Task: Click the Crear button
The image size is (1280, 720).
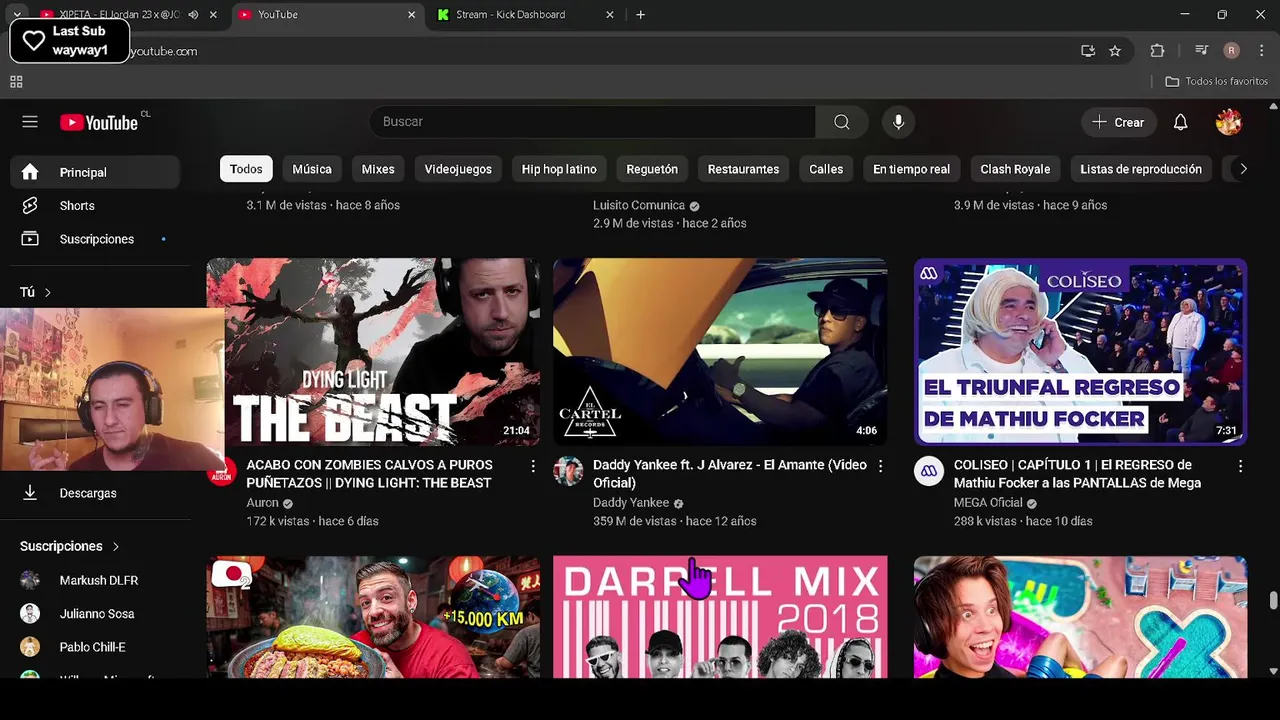Action: [1118, 122]
